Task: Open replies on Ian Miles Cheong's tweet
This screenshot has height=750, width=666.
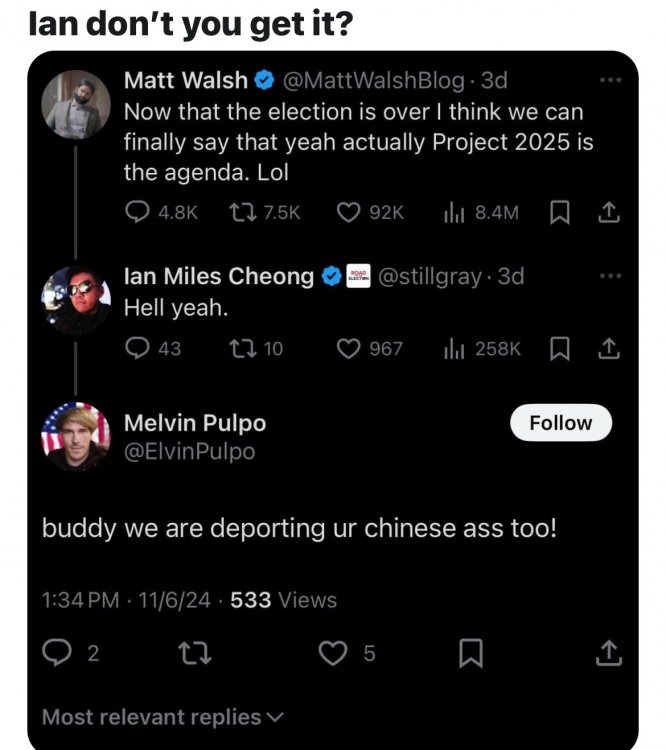Action: pos(135,347)
